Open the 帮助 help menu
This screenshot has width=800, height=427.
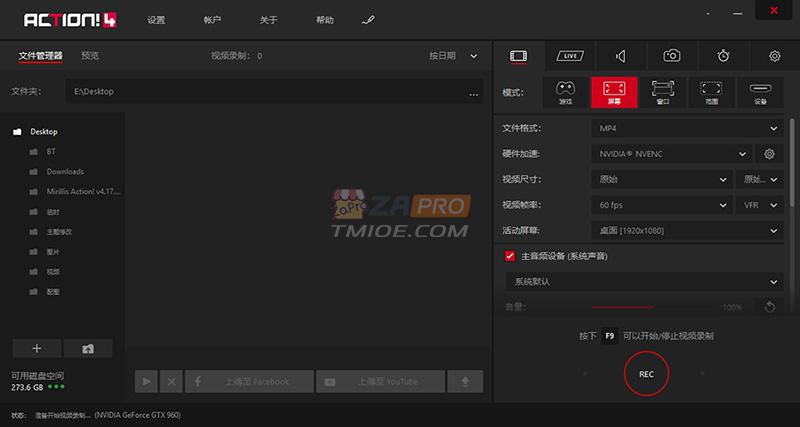(324, 20)
